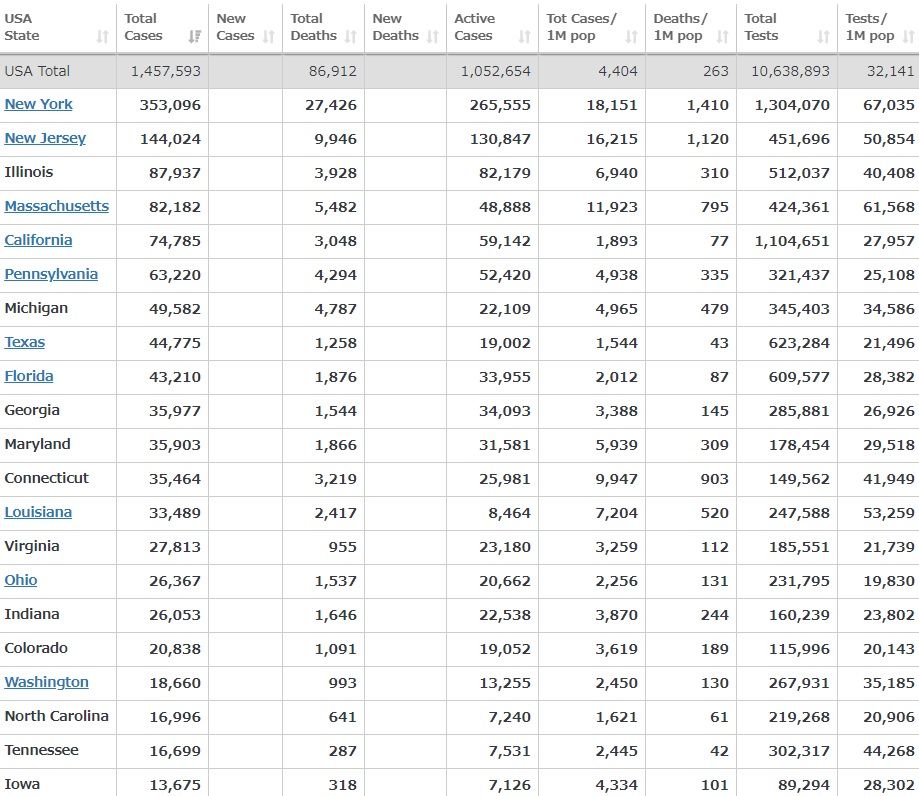Click sort icon in Total Cases header
Screen dimensions: 919x796
194,37
